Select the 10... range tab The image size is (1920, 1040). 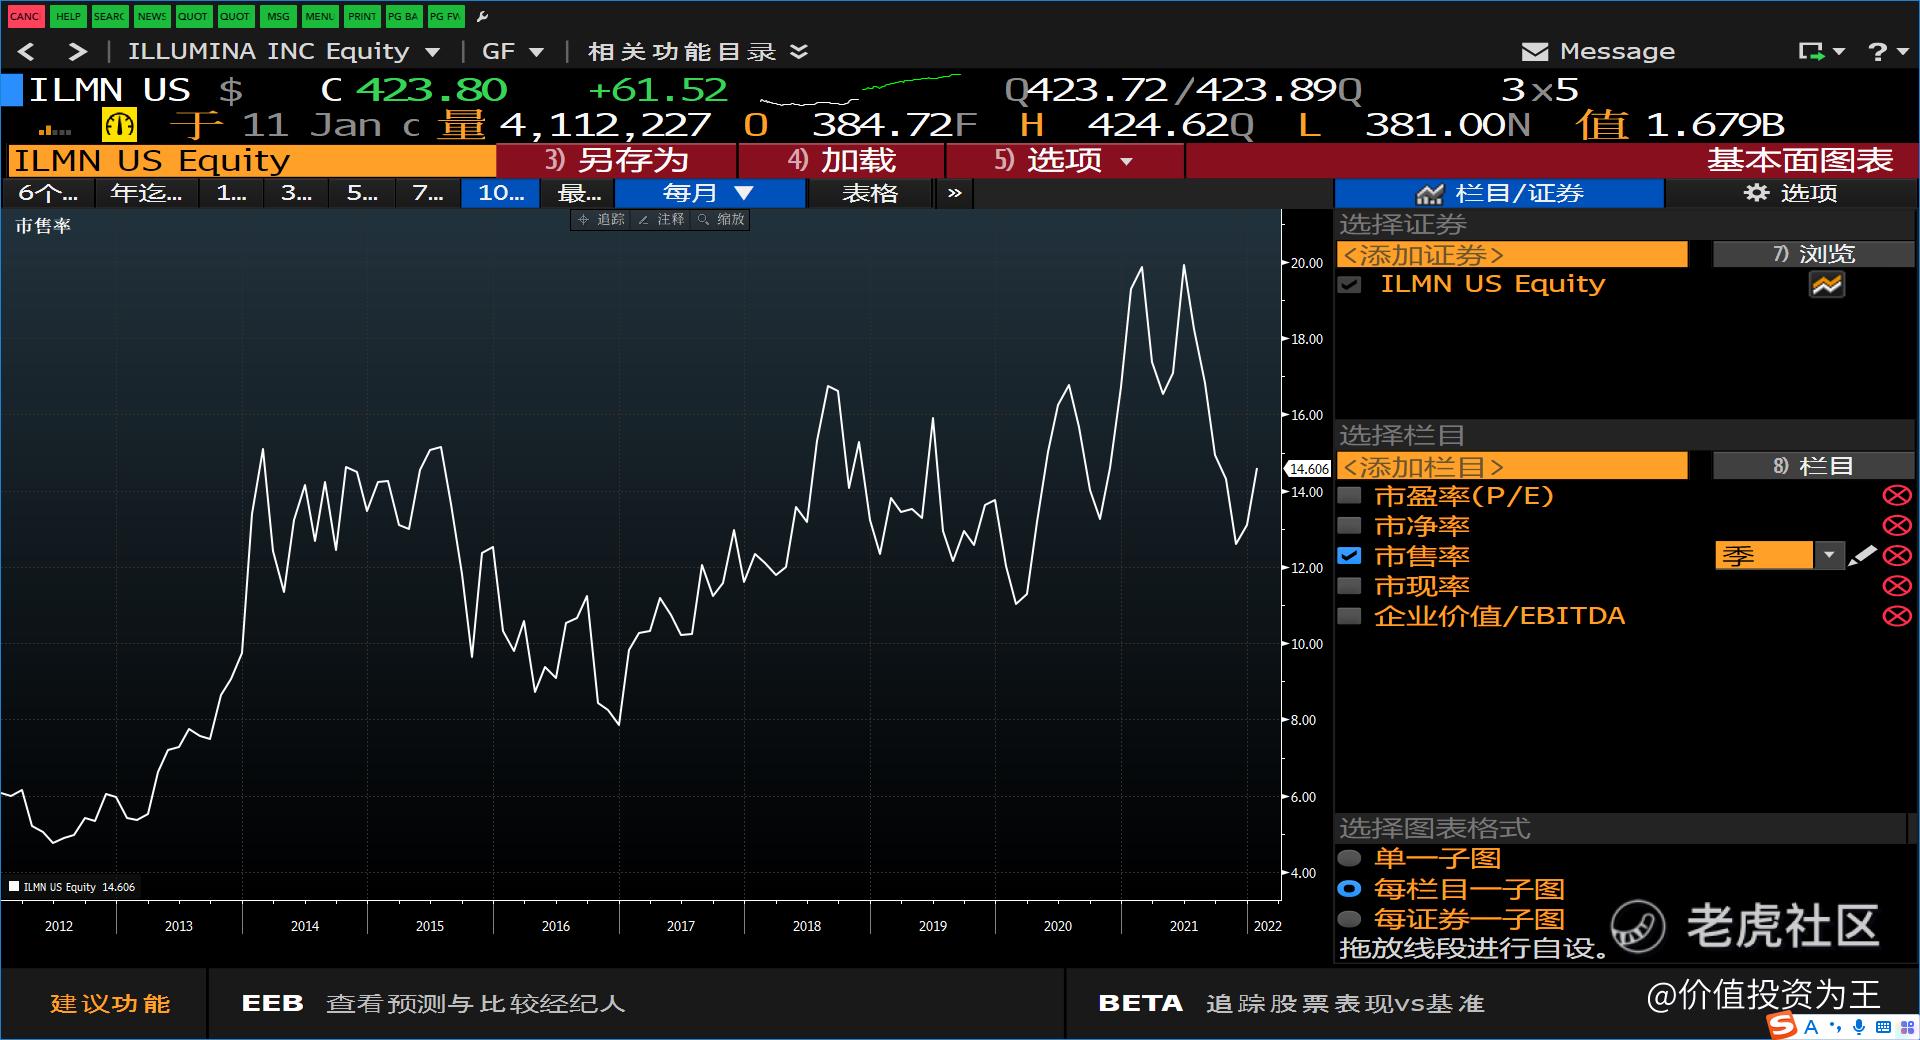coord(500,193)
